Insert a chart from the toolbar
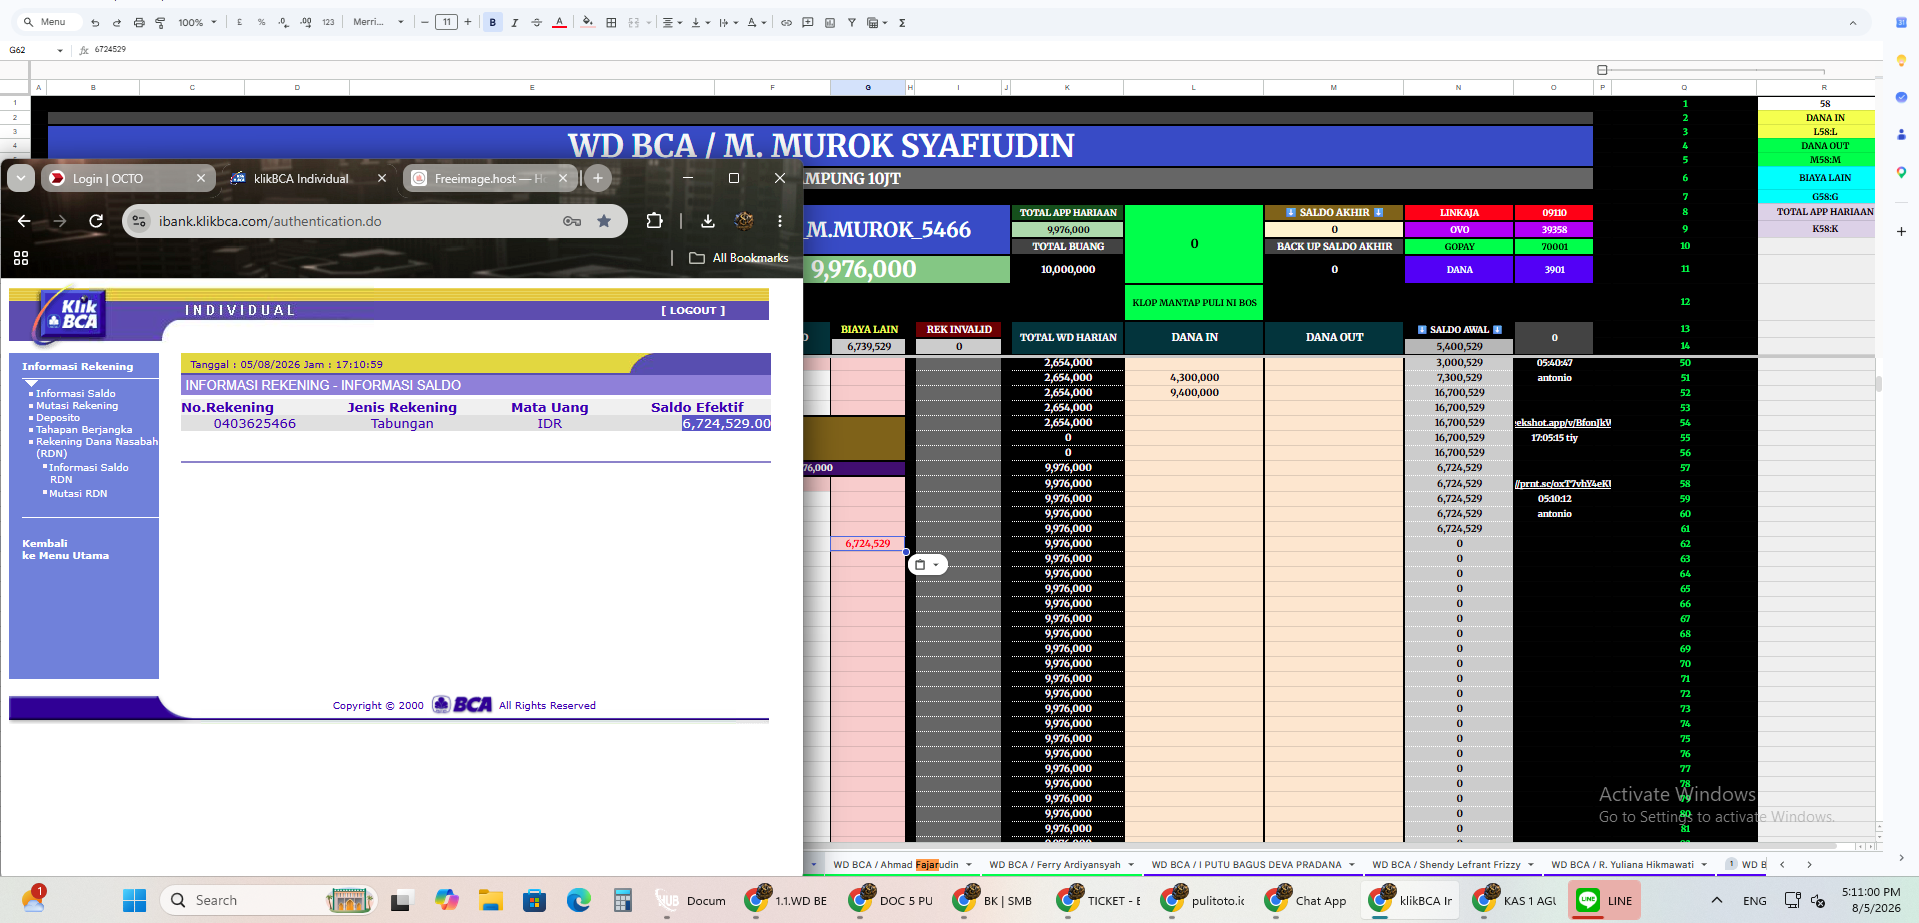1919x923 pixels. pos(830,22)
